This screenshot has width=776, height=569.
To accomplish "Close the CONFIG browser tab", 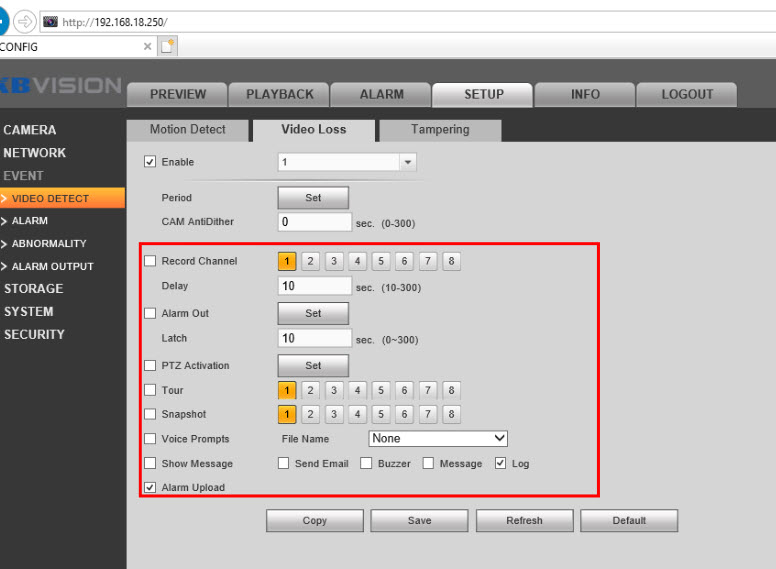I will pyautogui.click(x=148, y=46).
